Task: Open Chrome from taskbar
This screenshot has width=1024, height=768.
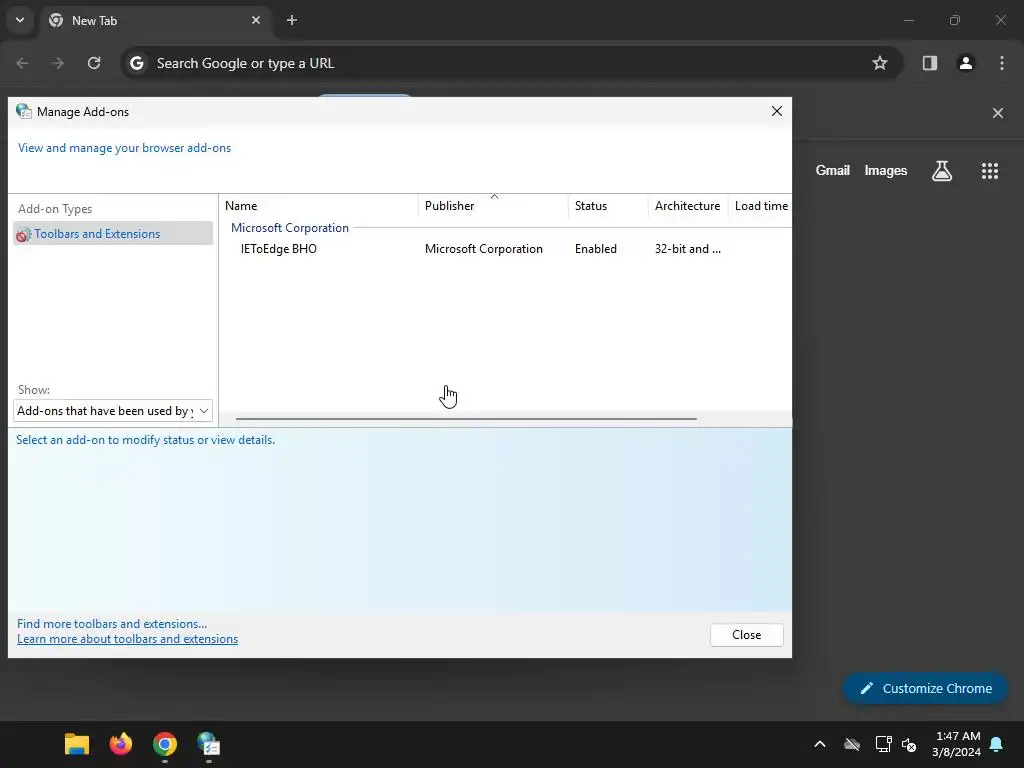Action: coord(165,744)
